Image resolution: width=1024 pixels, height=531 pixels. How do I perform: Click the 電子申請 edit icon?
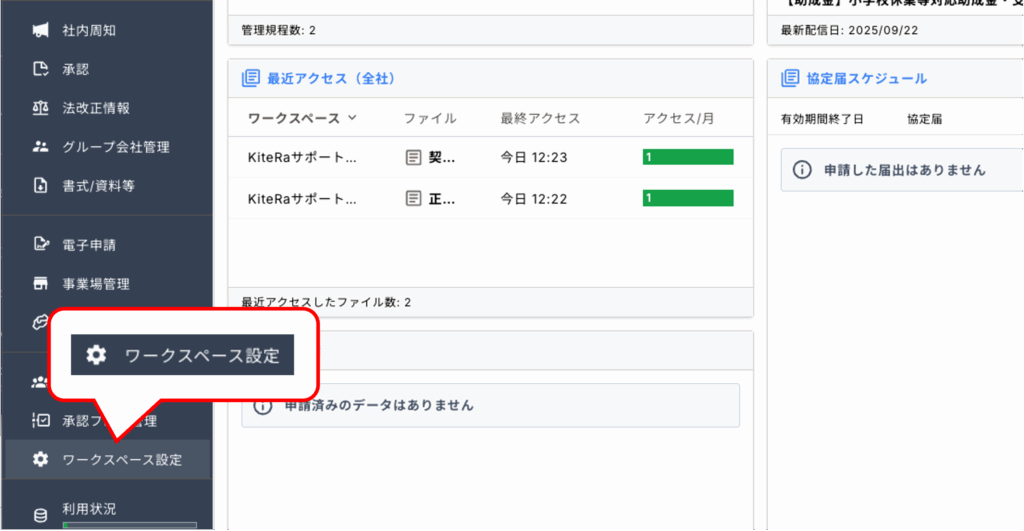click(x=41, y=244)
